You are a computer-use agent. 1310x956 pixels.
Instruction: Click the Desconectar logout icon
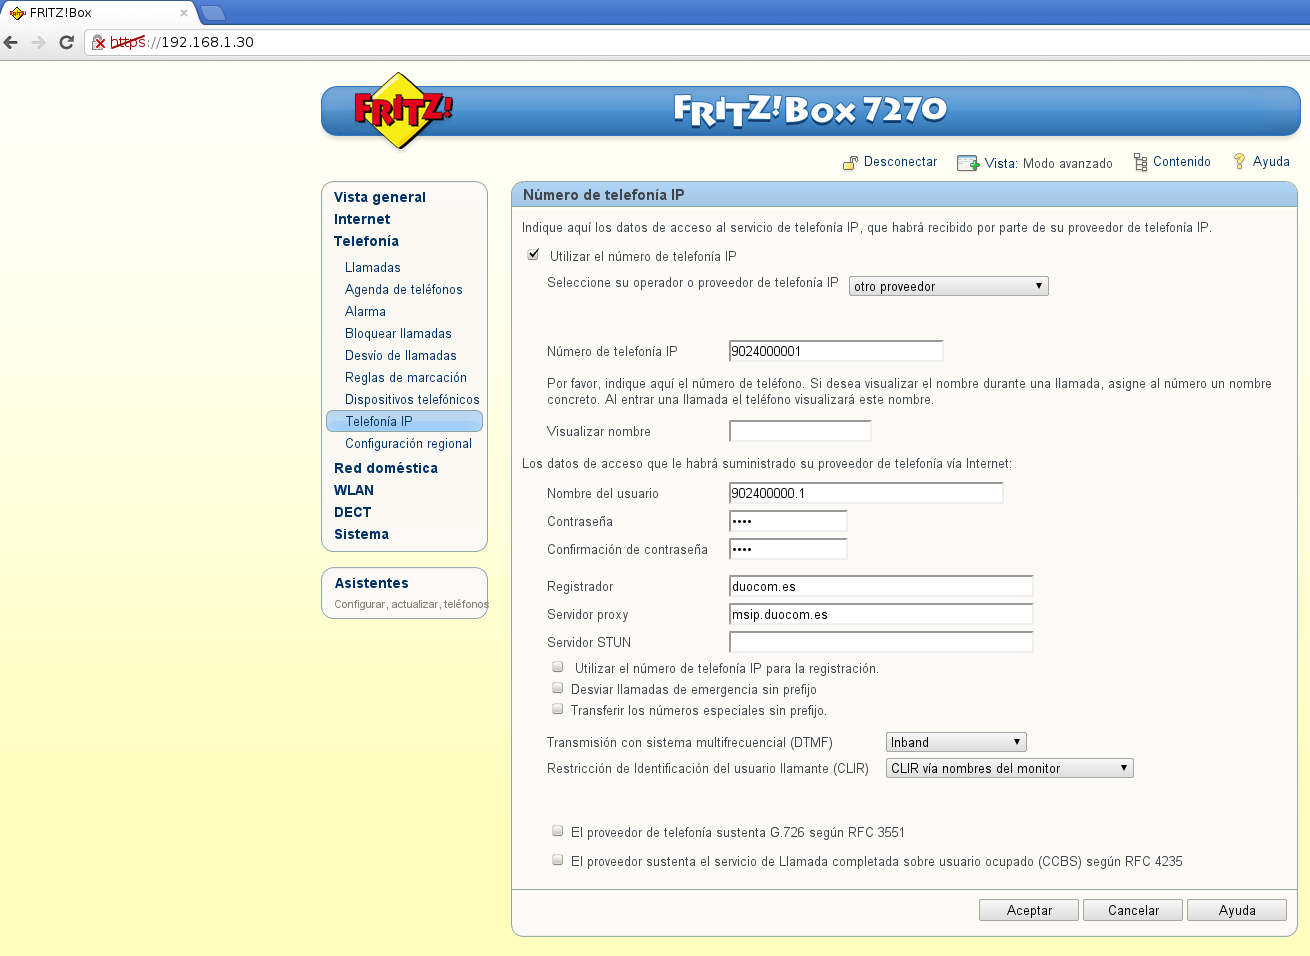click(850, 163)
